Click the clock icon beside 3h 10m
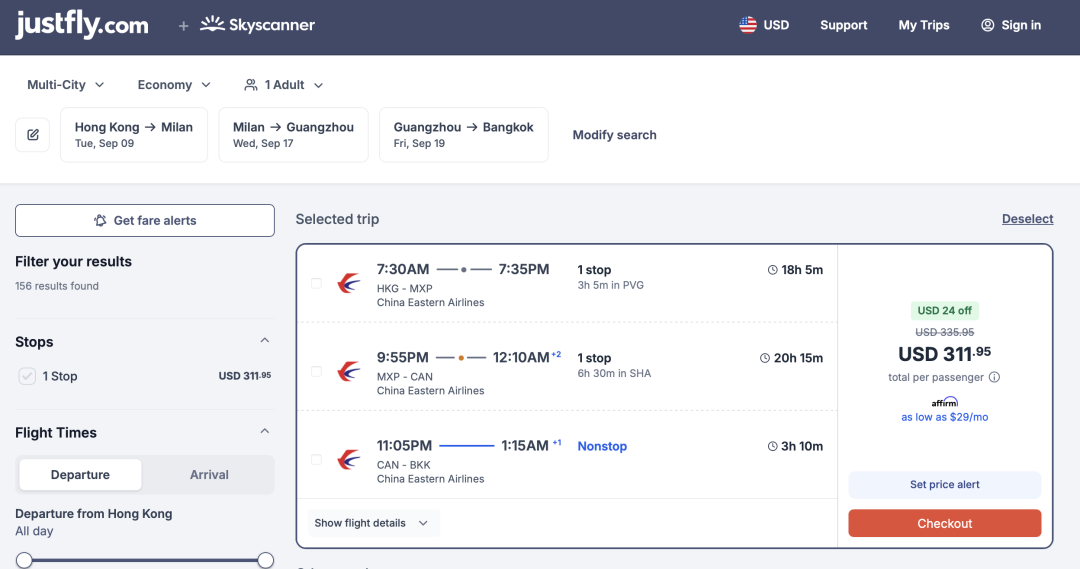Viewport: 1080px width, 569px height. (x=773, y=446)
